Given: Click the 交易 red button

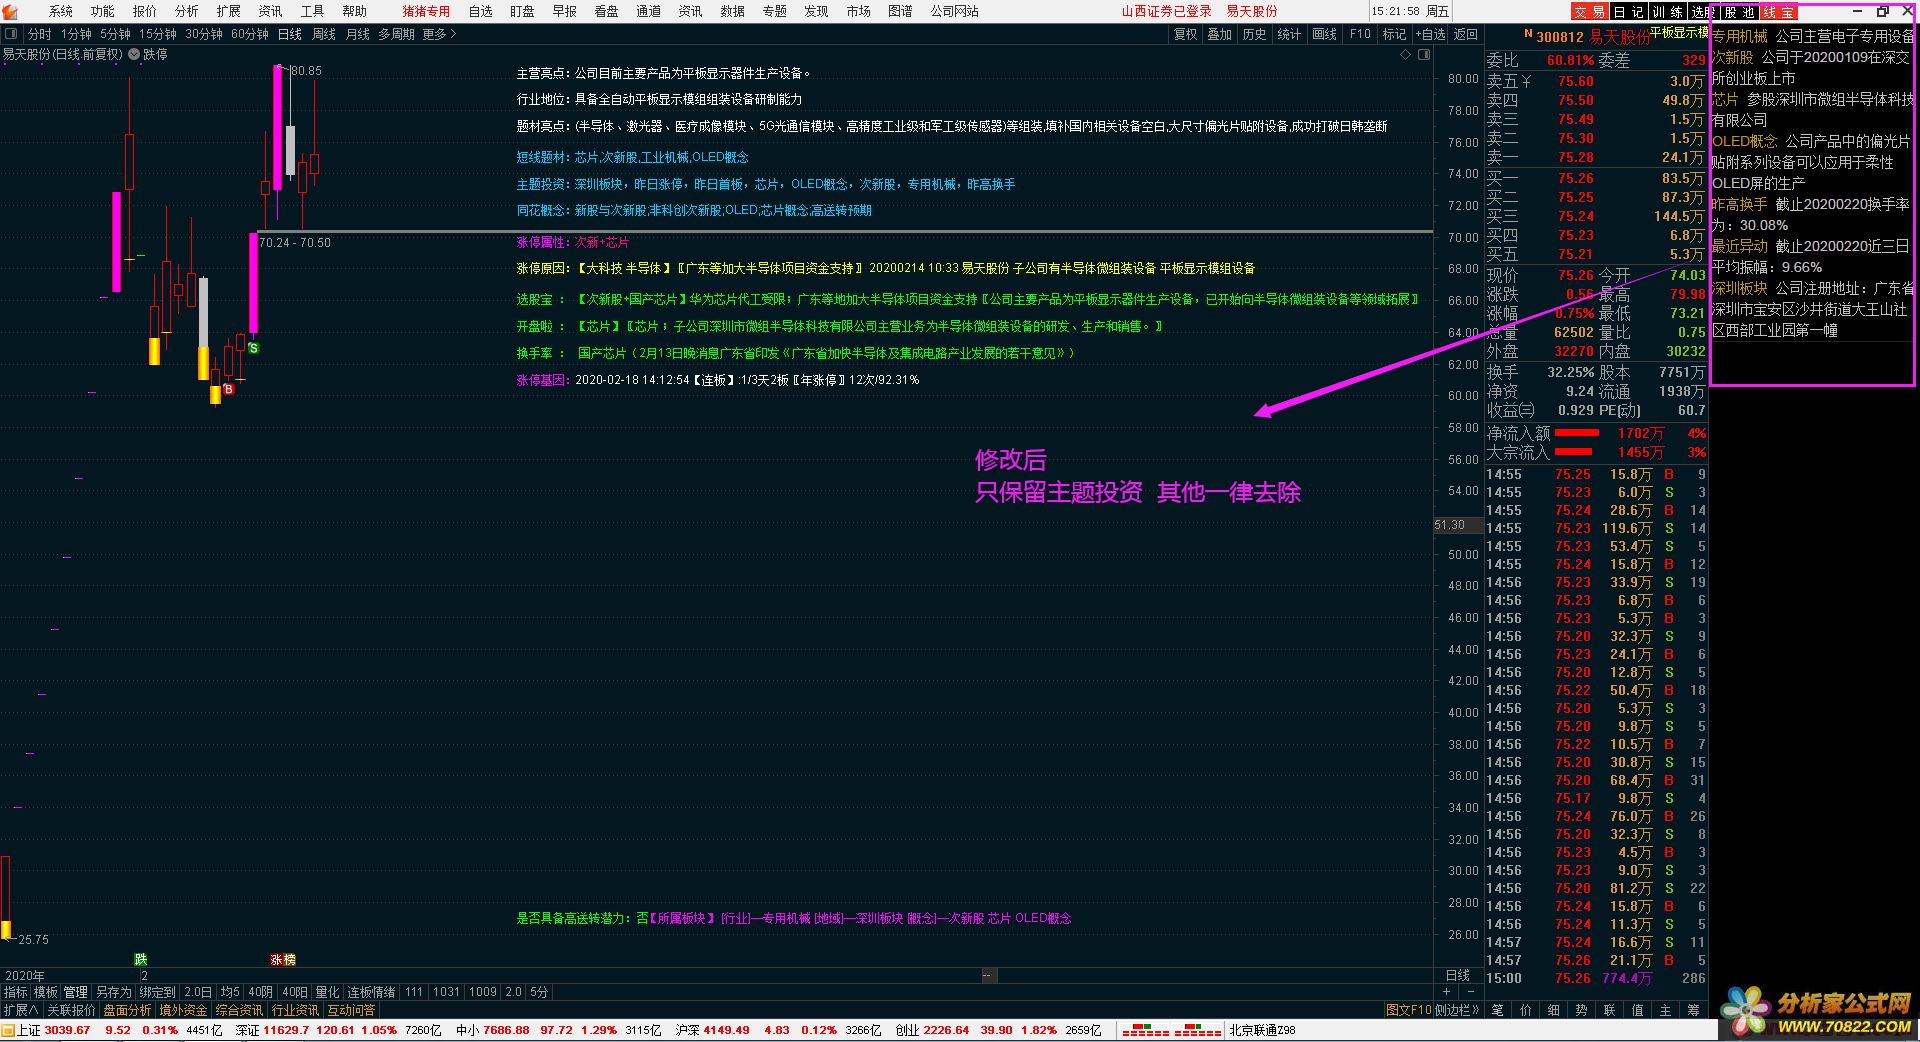Looking at the screenshot, I should point(1589,12).
